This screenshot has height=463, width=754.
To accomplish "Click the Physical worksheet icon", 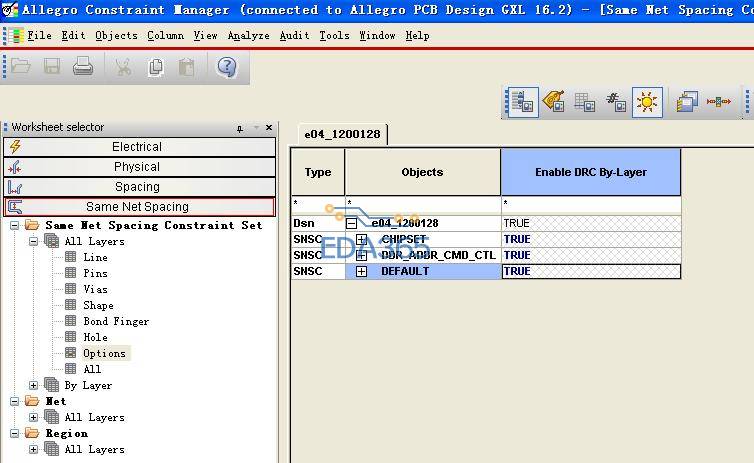I will pos(15,167).
